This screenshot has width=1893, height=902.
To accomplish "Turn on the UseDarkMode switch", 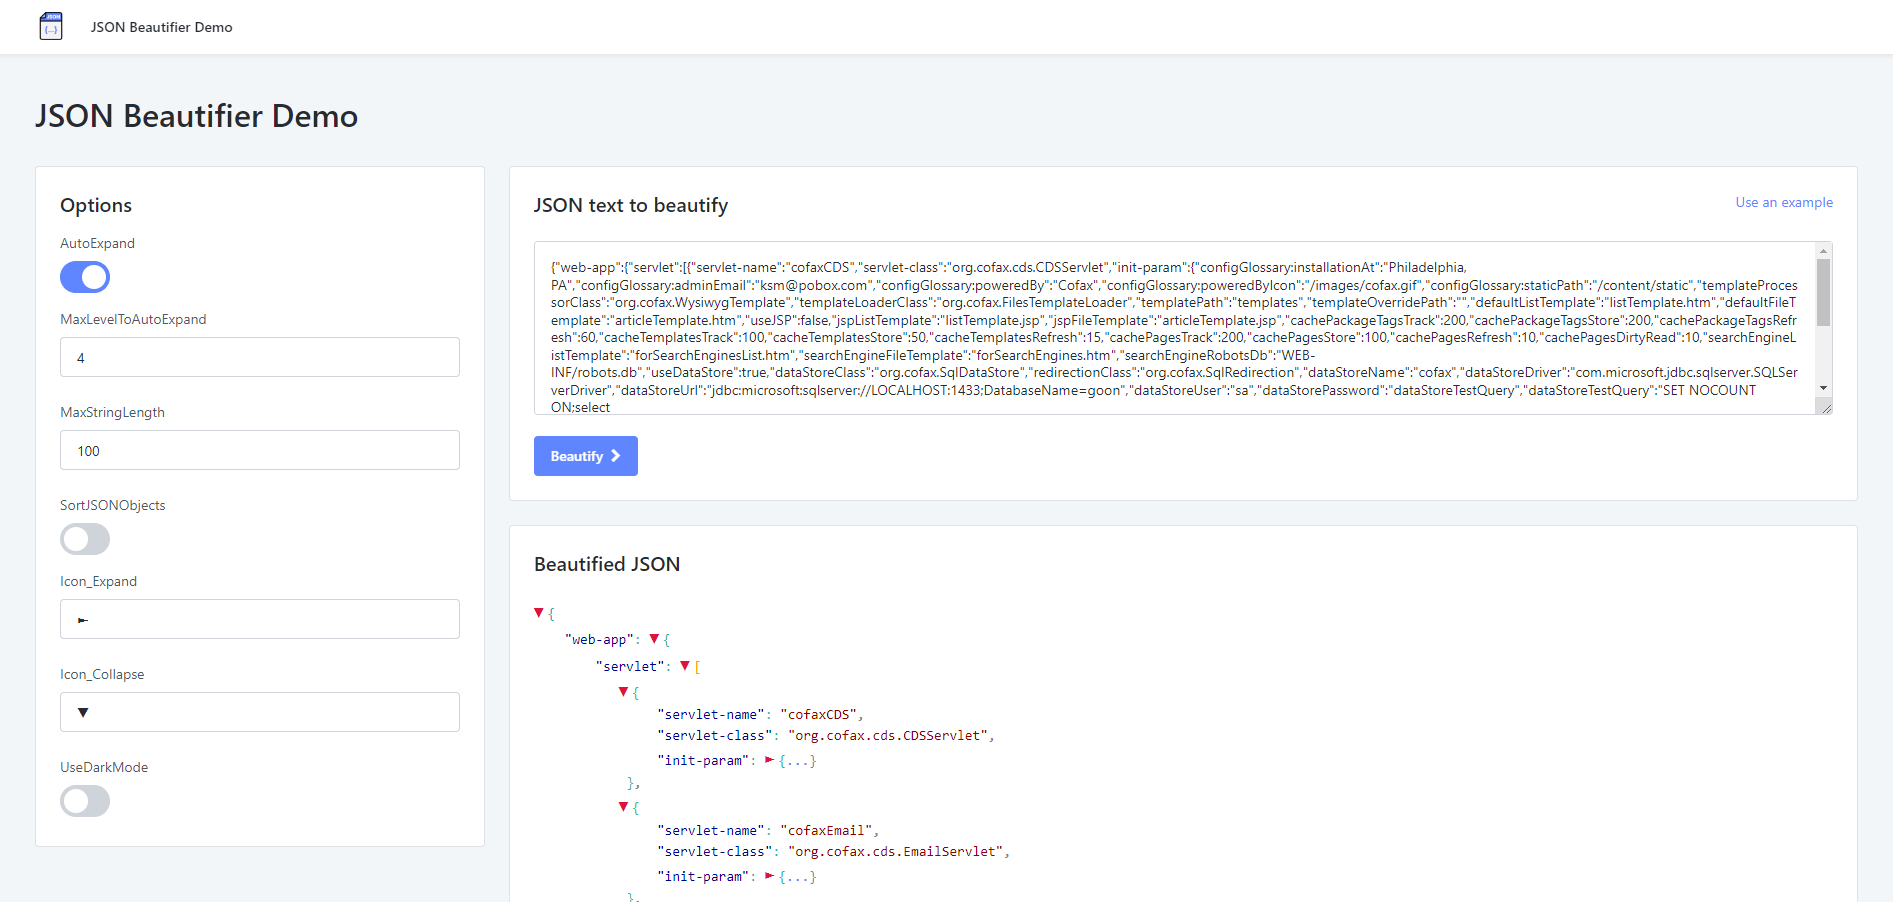I will 85,801.
